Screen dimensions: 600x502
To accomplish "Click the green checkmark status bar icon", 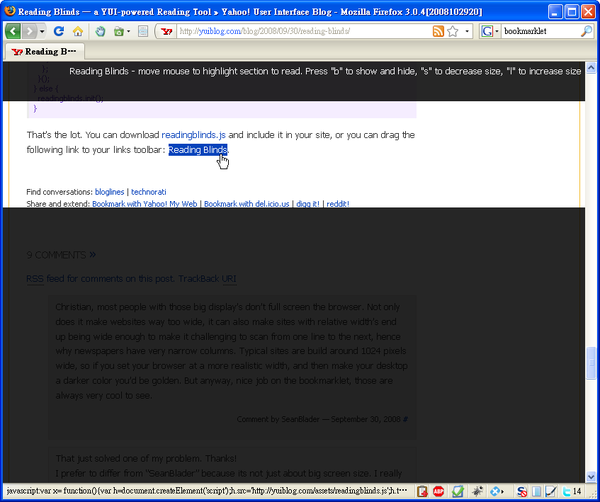I will [458, 491].
